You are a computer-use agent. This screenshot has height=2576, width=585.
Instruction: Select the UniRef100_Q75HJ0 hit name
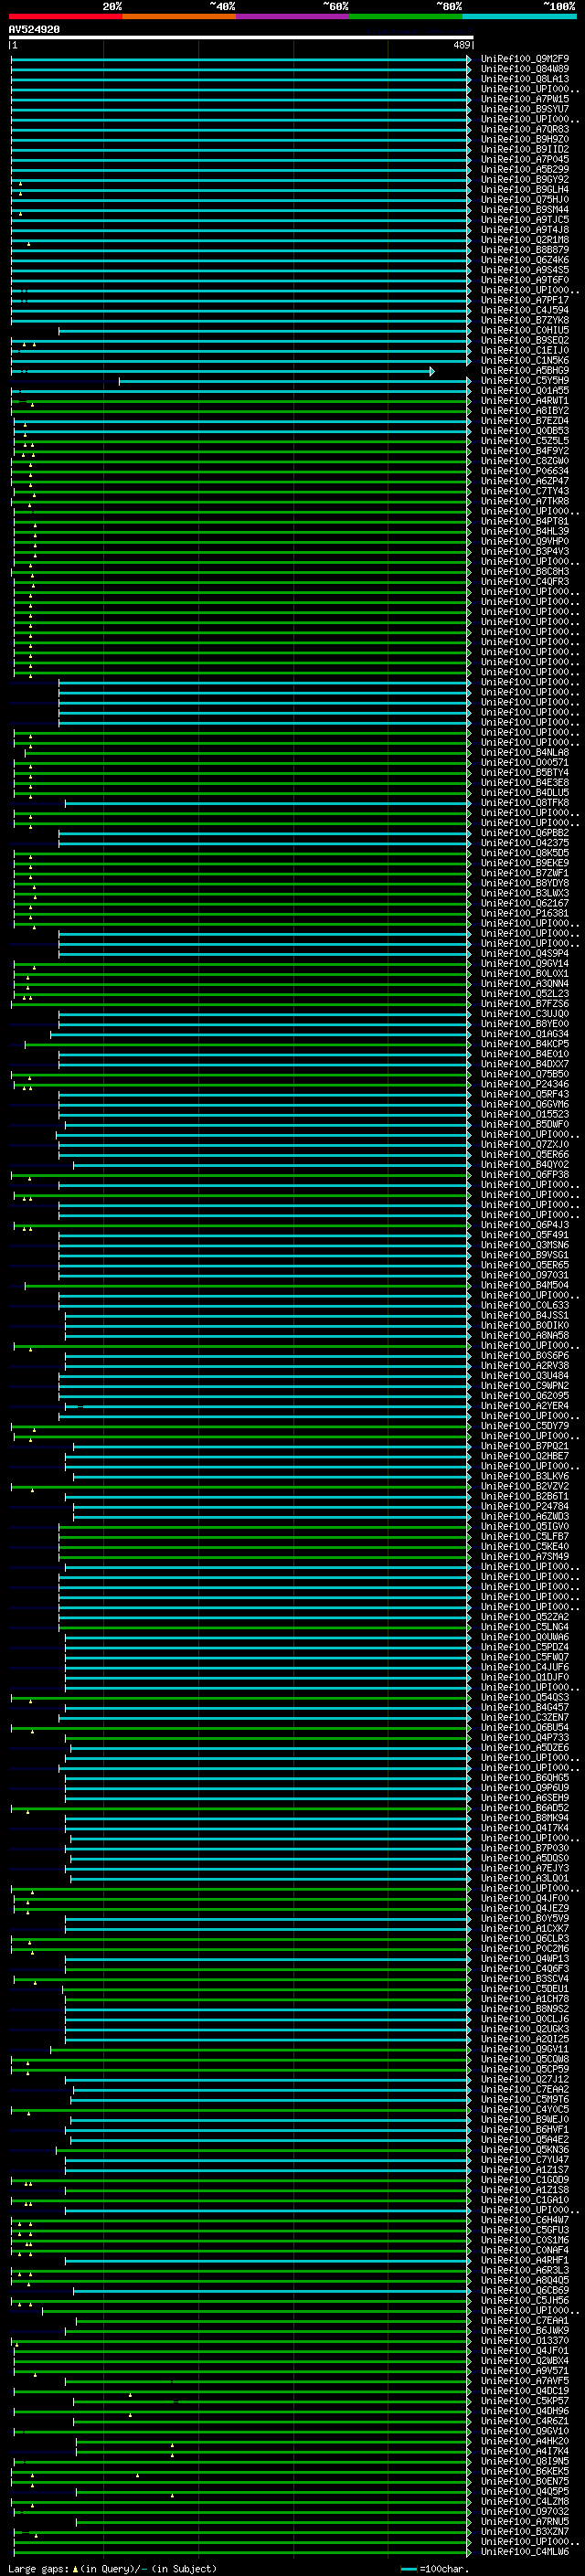pyautogui.click(x=525, y=199)
